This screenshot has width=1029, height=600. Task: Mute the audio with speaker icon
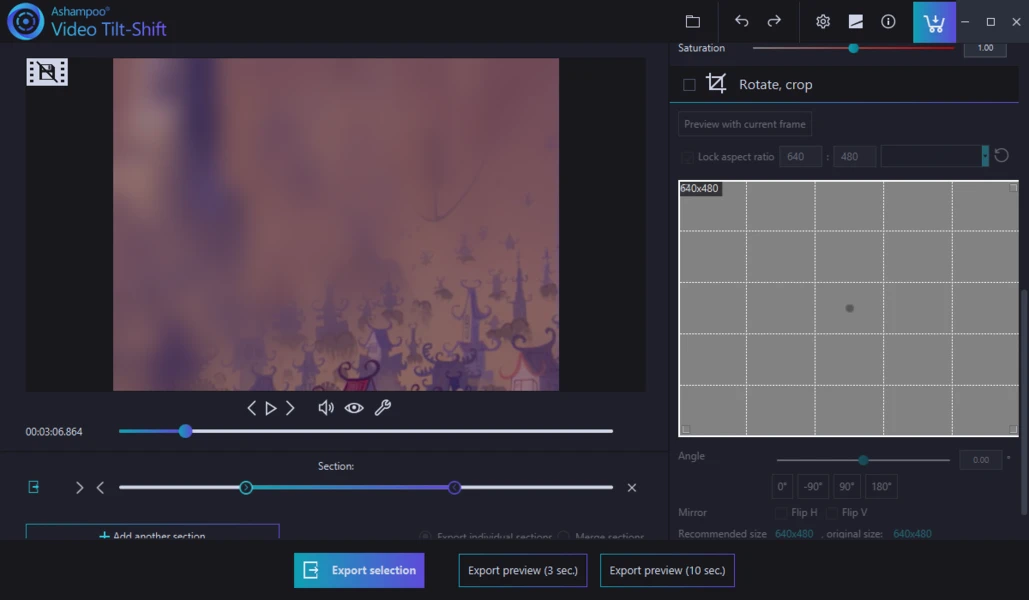click(326, 408)
